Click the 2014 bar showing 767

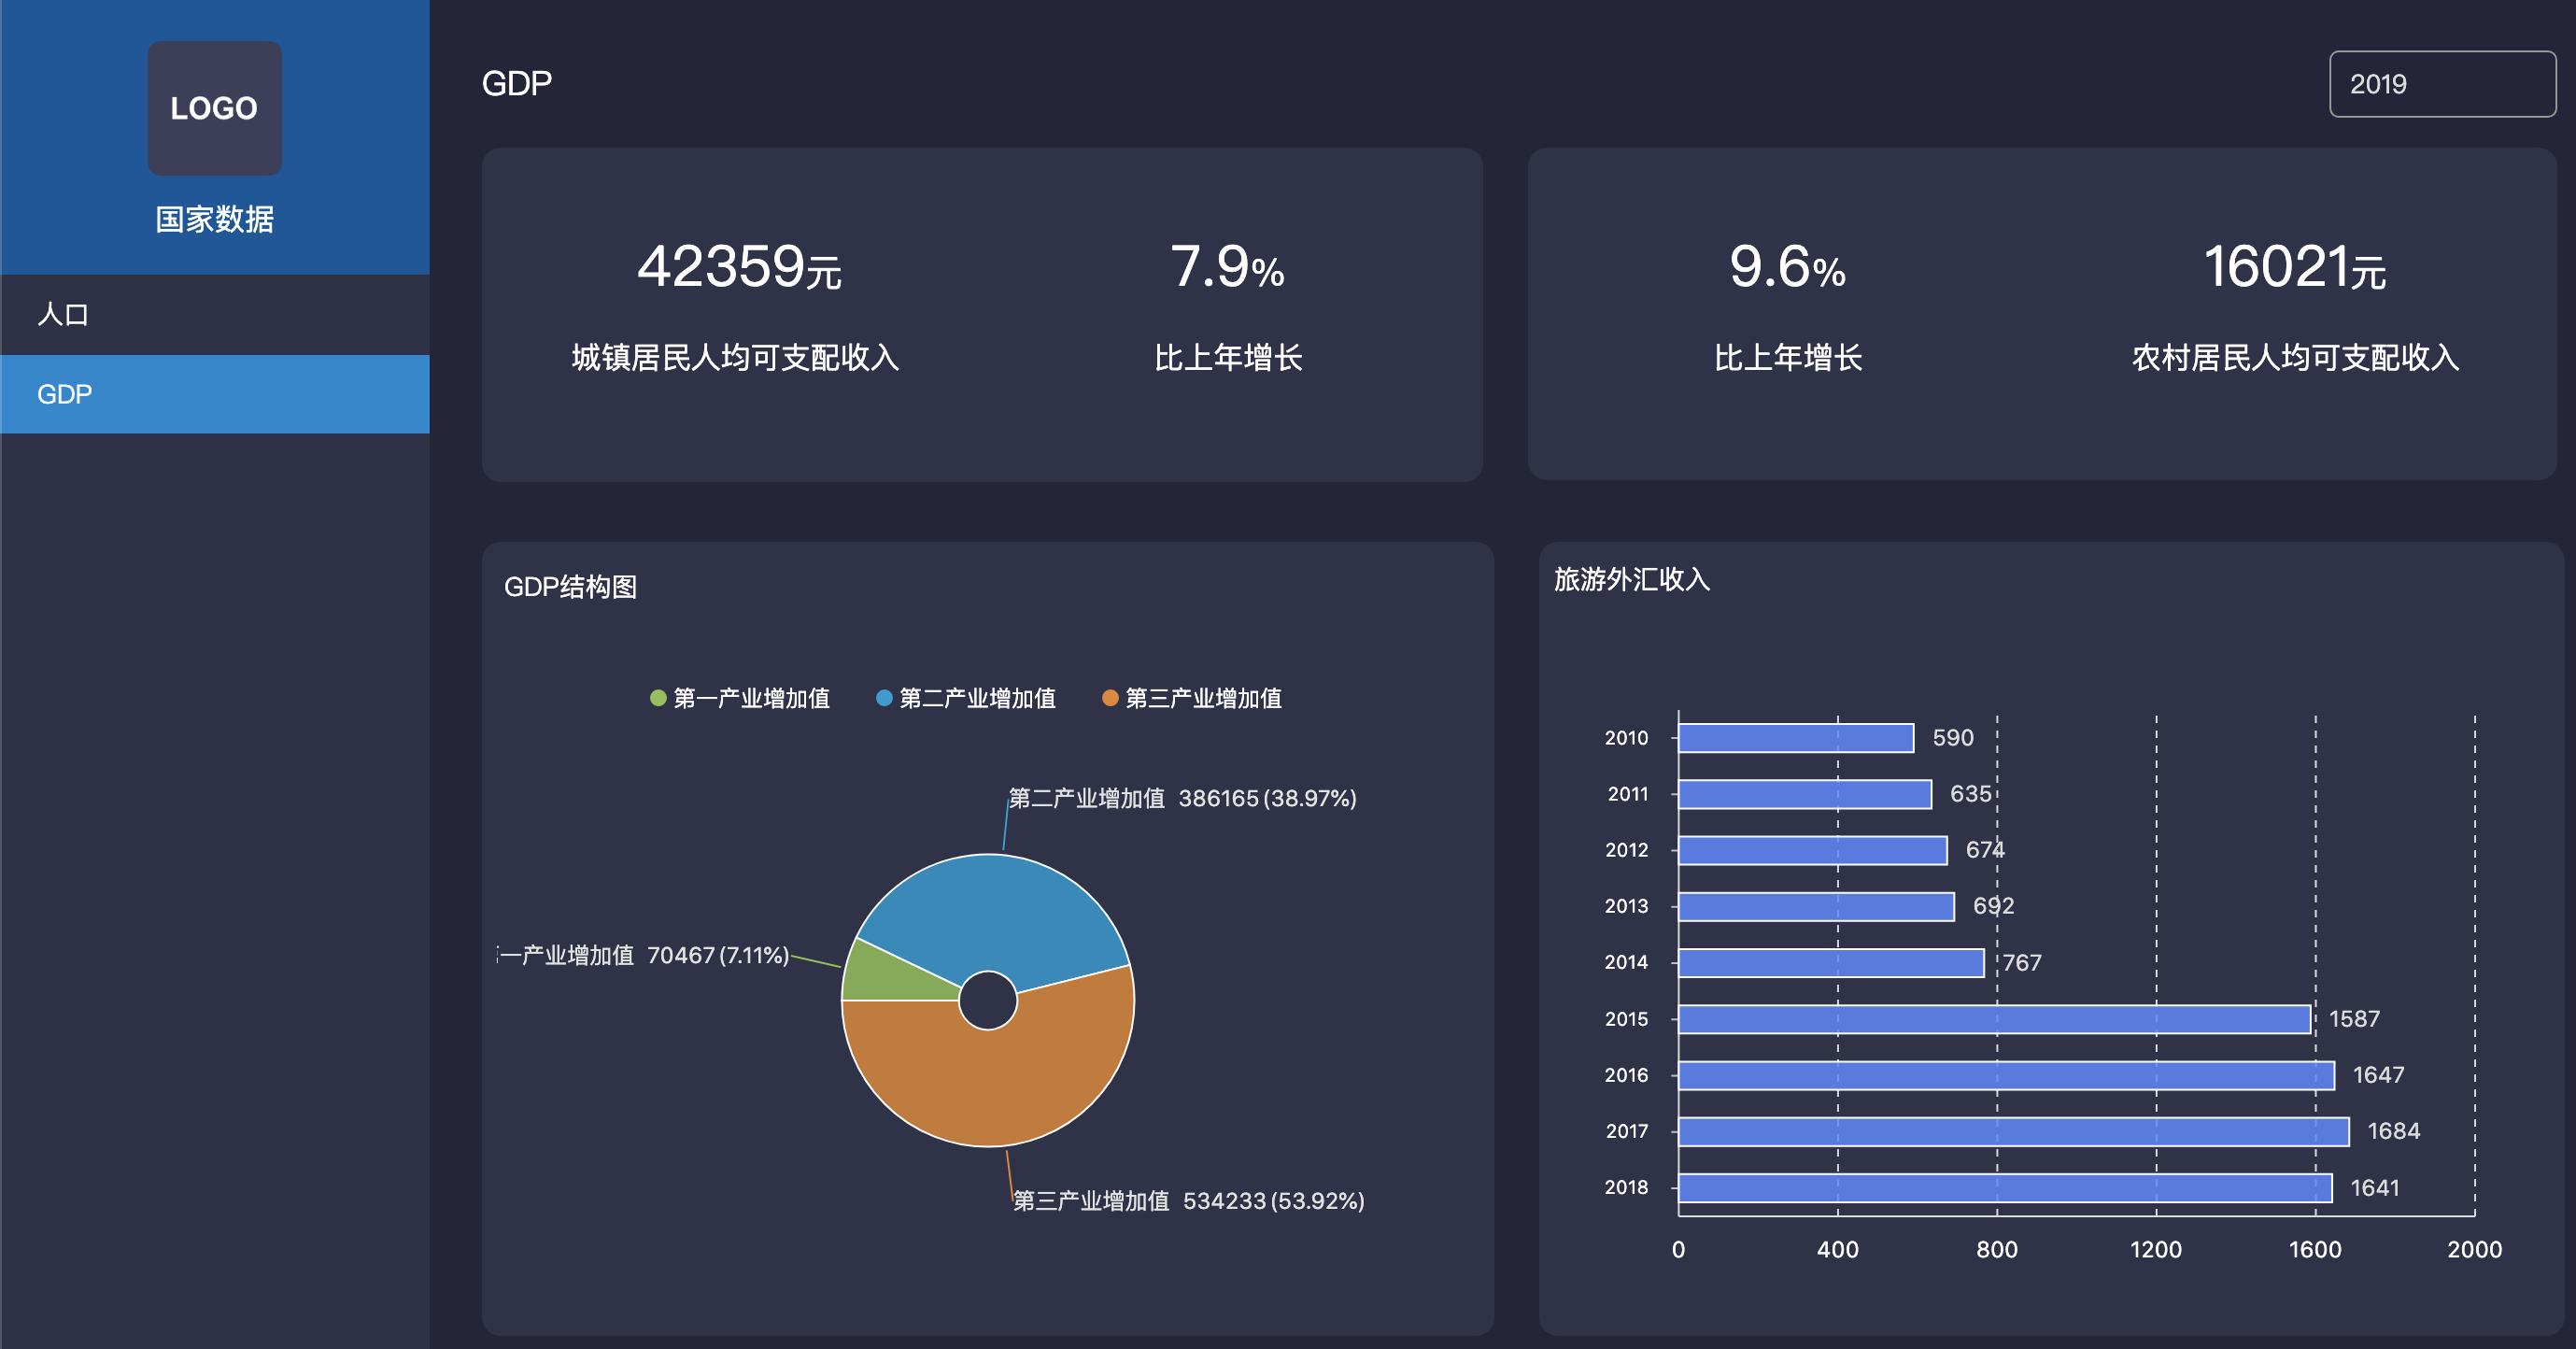[x=1830, y=963]
